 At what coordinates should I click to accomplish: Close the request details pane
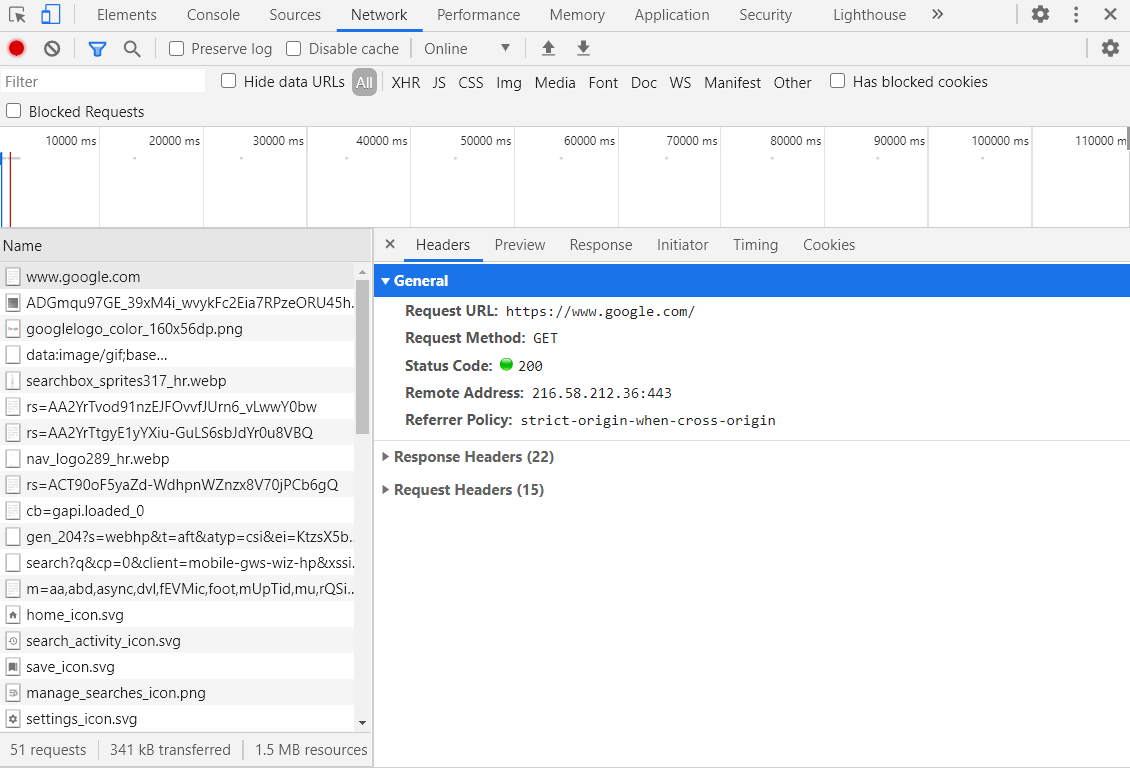[390, 244]
